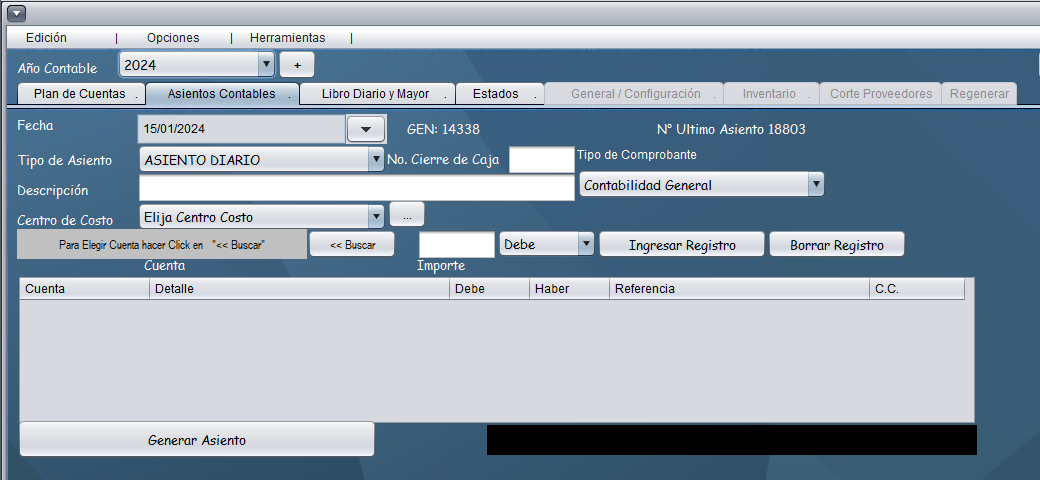Switch to the Libro Diario y Mayor tab
Screen dimensions: 1040x480
pos(375,94)
